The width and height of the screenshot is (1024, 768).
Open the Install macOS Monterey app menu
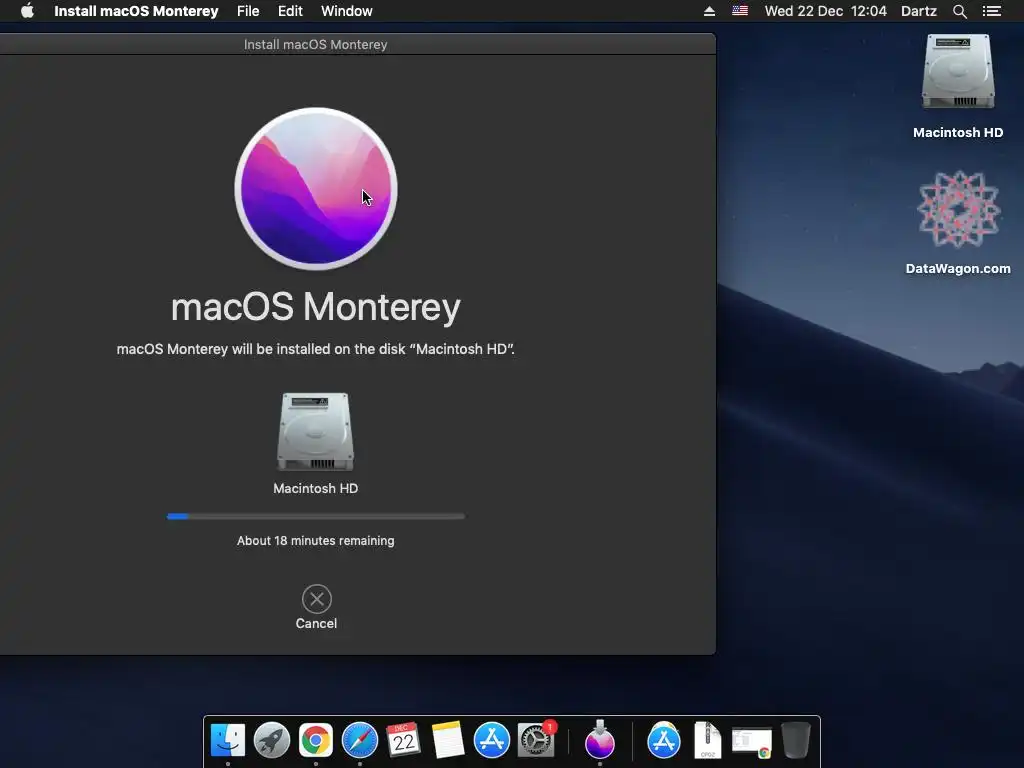coord(136,11)
